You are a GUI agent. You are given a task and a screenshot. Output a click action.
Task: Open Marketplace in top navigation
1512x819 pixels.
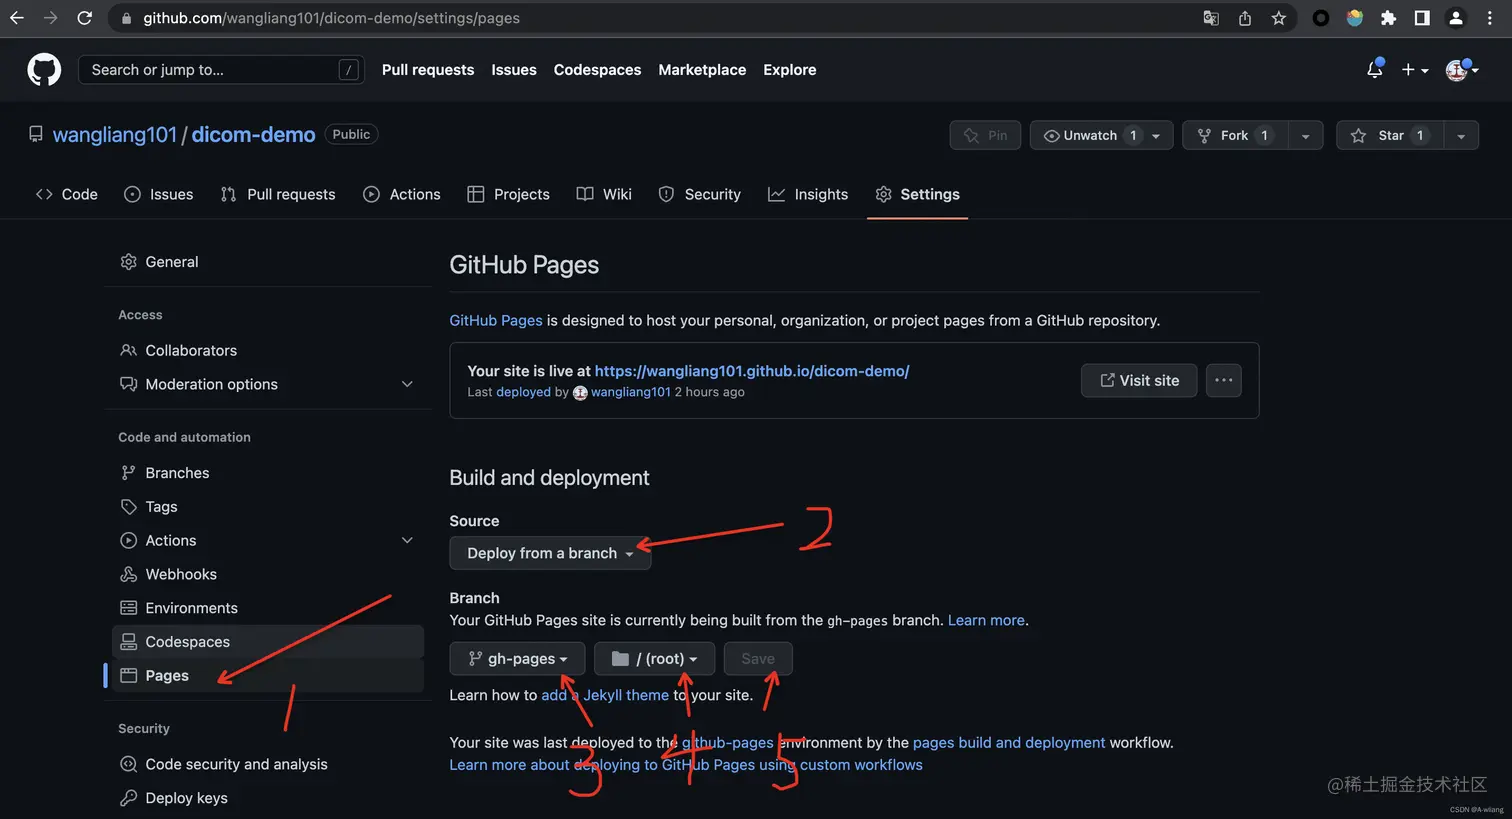pyautogui.click(x=702, y=70)
